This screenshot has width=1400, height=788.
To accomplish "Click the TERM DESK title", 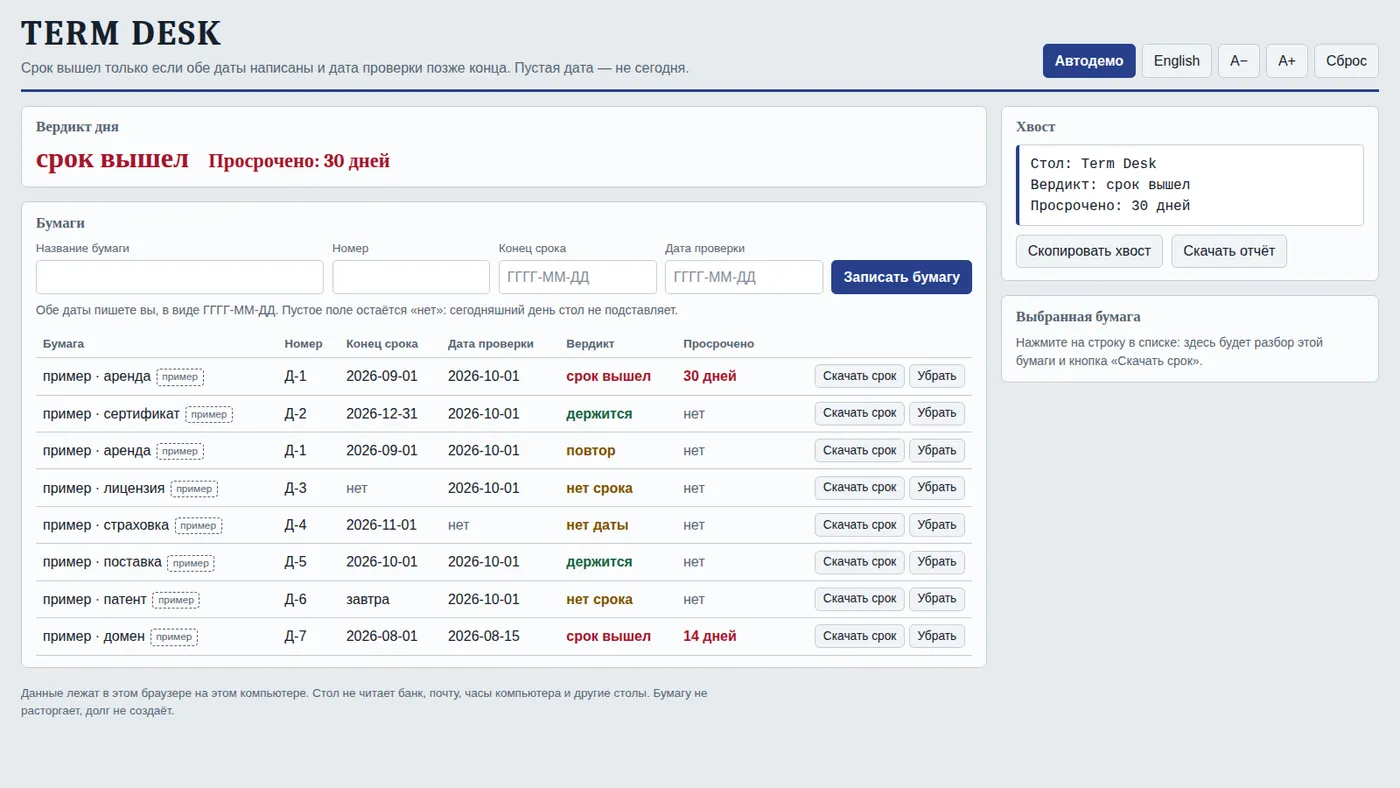I will coord(121,33).
